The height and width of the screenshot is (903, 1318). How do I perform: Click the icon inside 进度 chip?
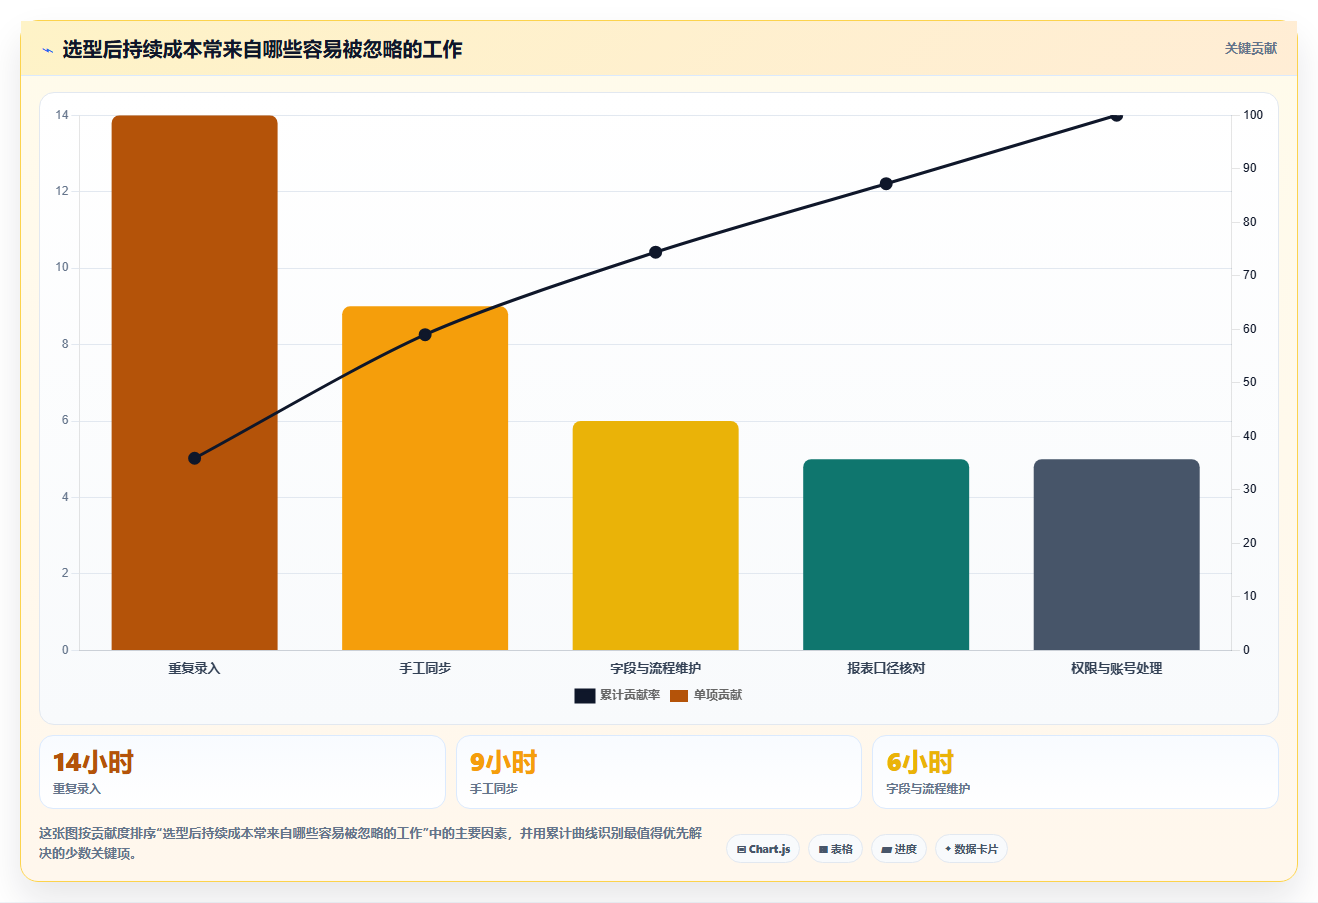(x=886, y=849)
